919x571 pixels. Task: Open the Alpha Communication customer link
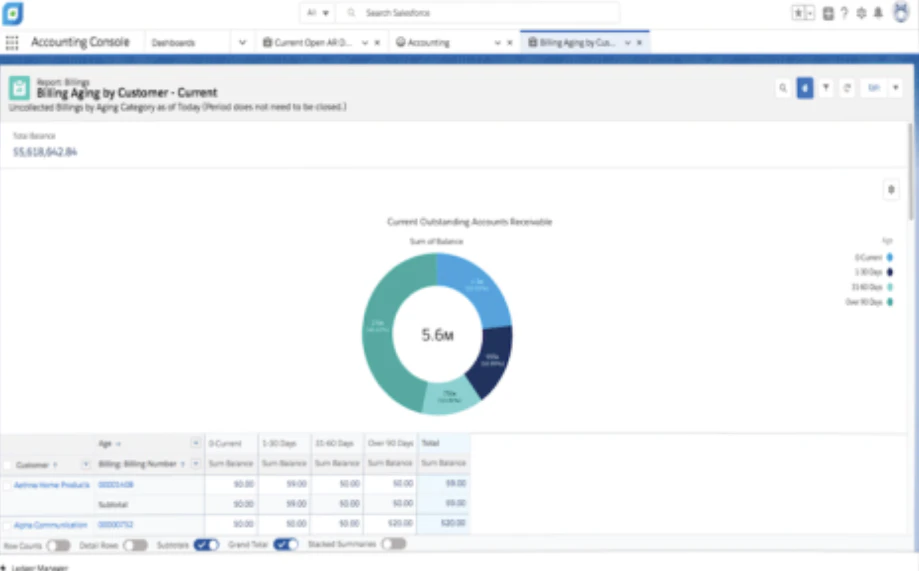click(x=50, y=525)
